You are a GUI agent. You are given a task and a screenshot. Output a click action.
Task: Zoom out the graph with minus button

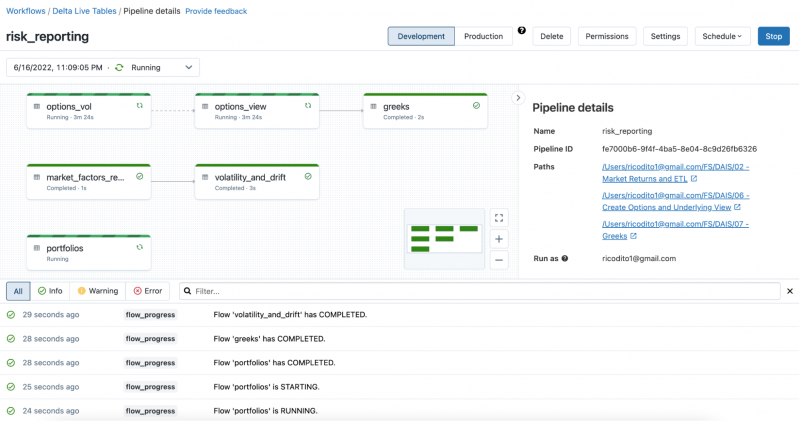(x=499, y=260)
